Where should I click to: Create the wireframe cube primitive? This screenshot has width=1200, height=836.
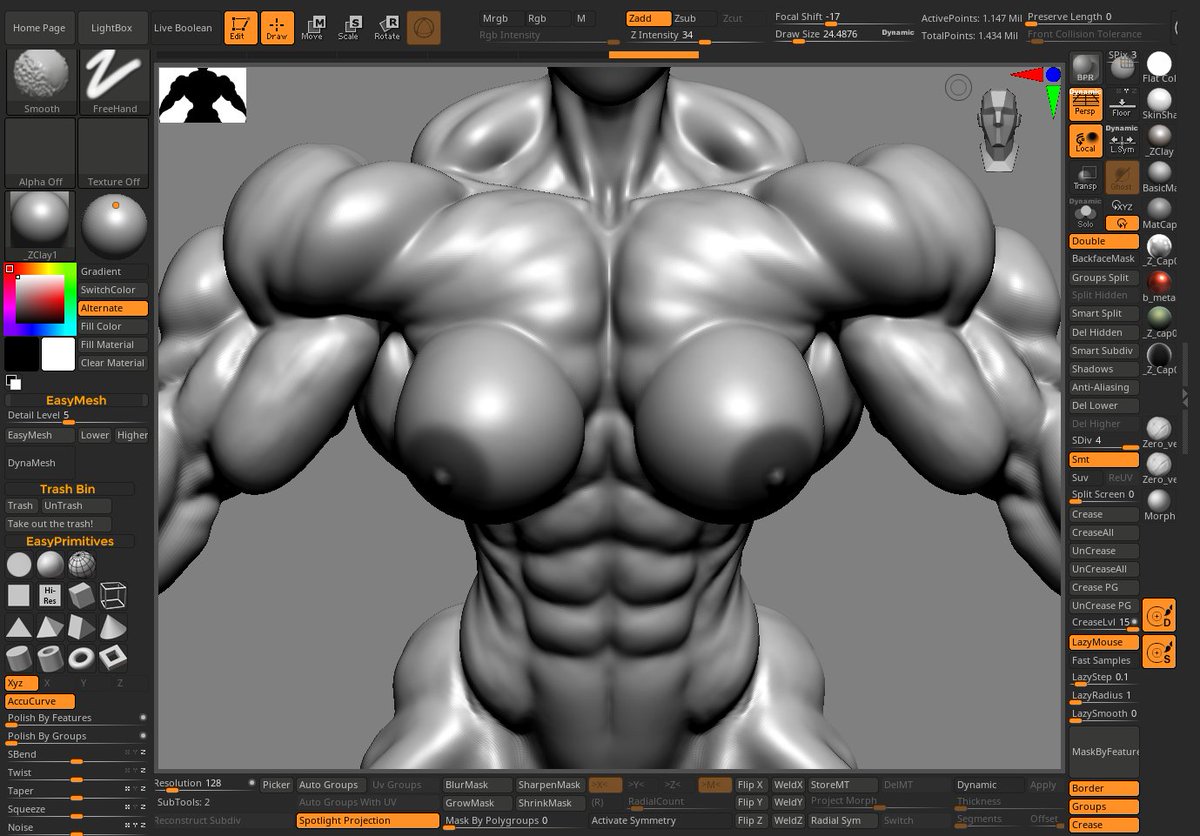[x=113, y=596]
